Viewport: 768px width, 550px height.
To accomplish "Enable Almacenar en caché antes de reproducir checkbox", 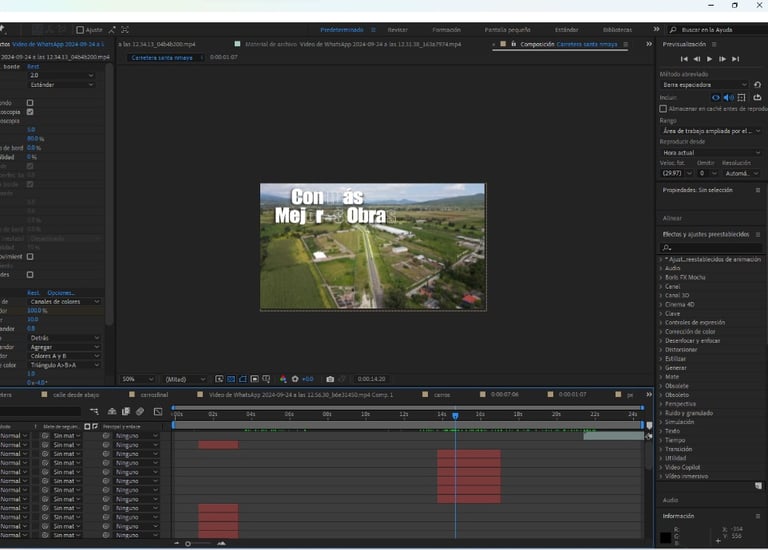I will click(664, 108).
